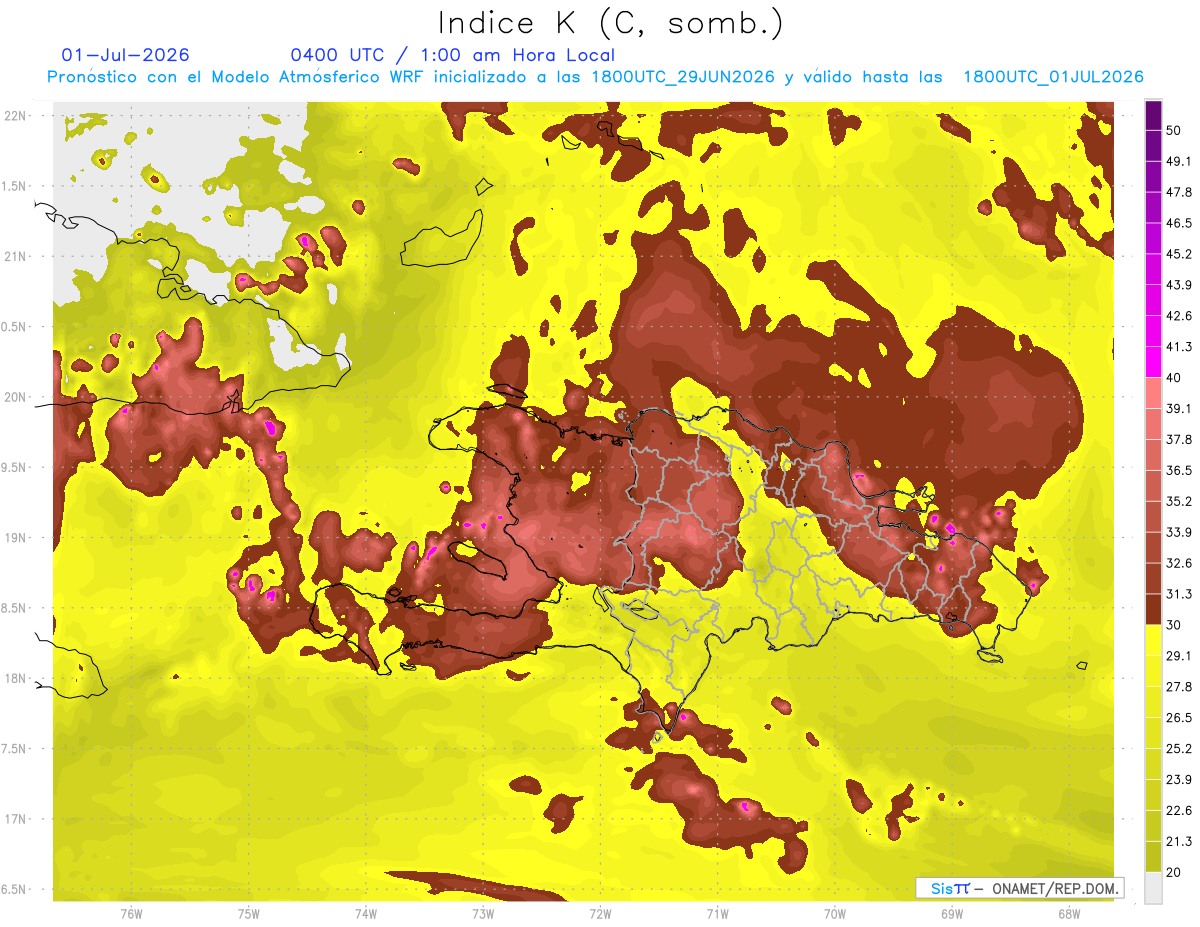Click the '6.5N' latitude tick label

click(14, 890)
